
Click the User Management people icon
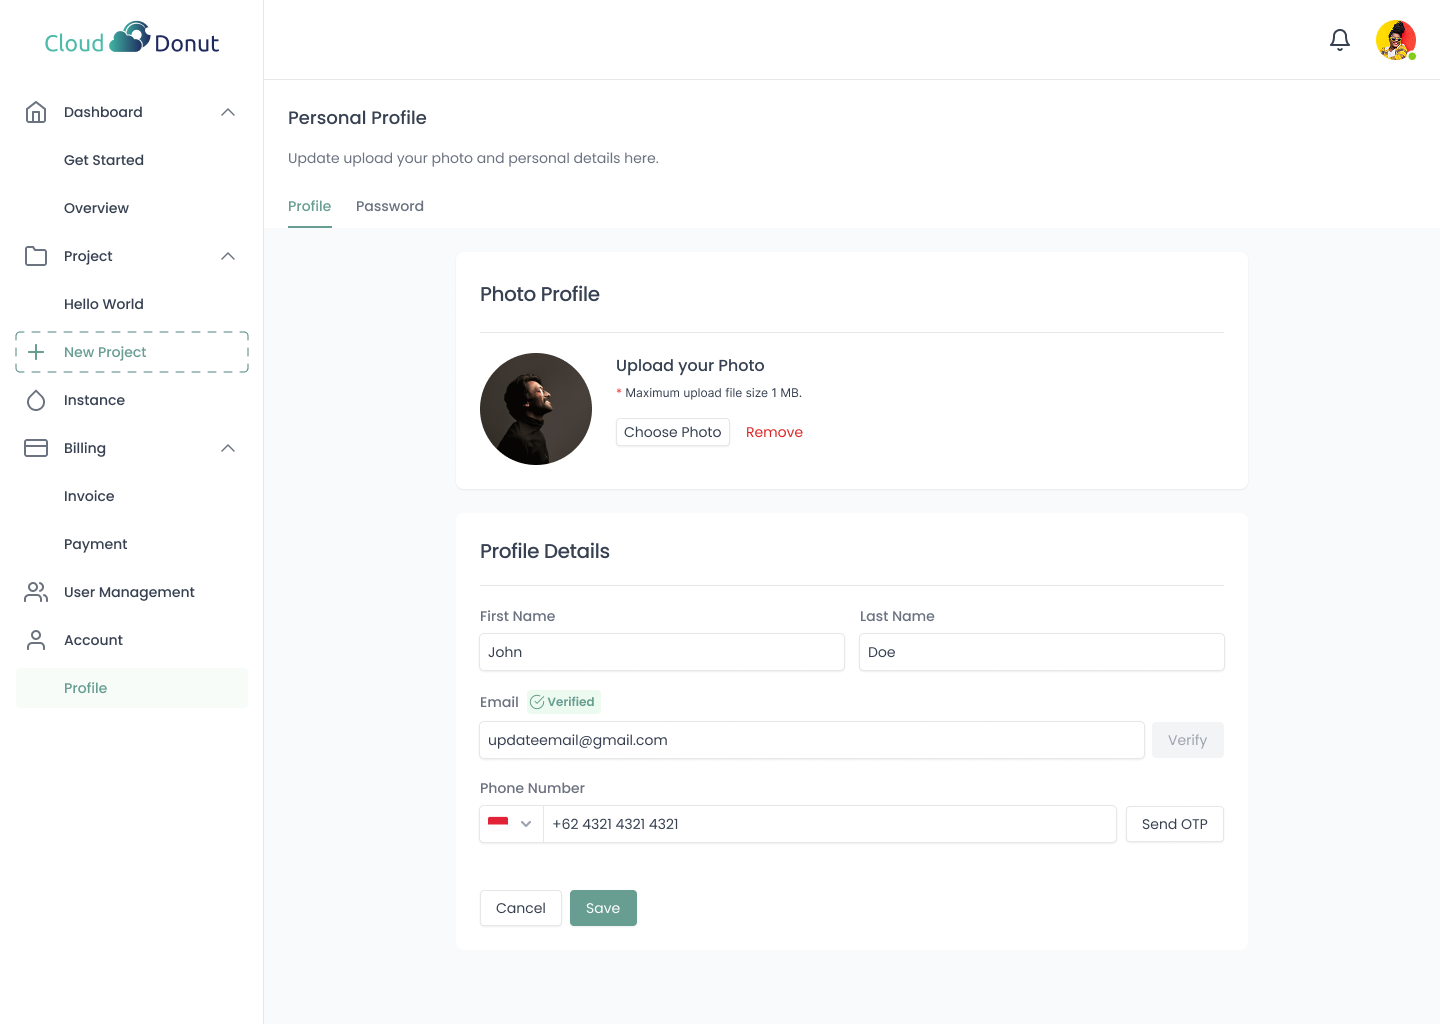tap(36, 592)
